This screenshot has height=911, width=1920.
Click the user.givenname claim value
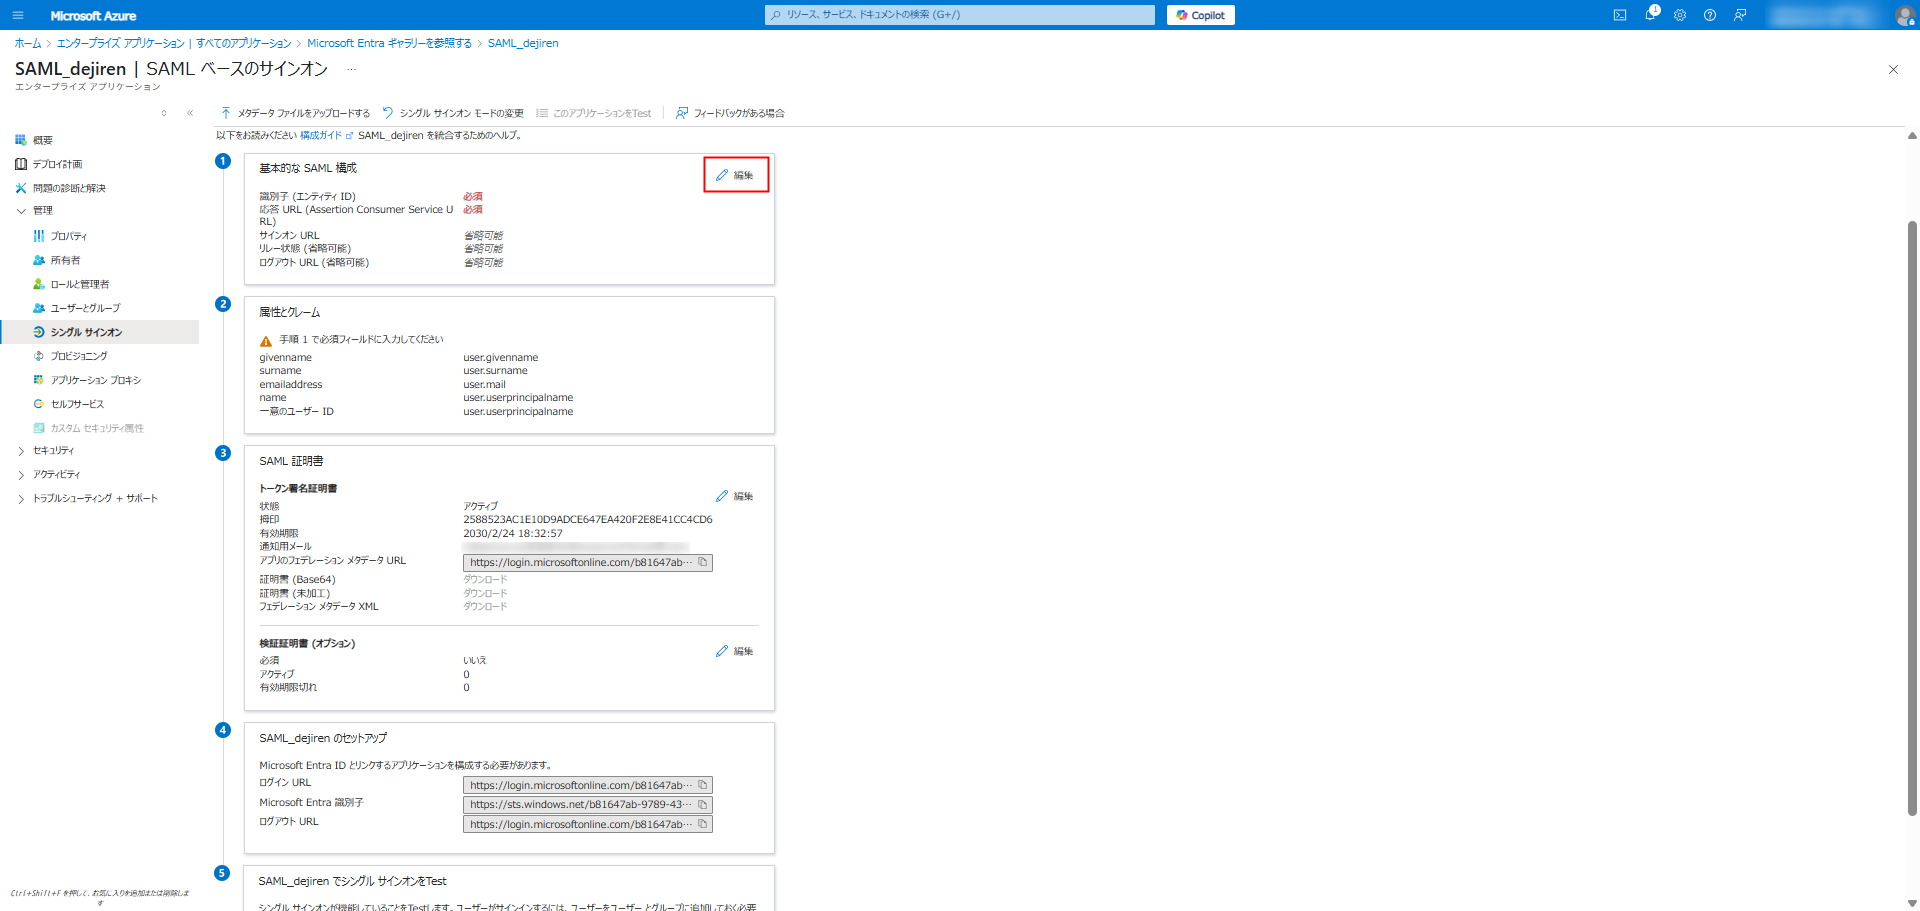[x=501, y=358]
